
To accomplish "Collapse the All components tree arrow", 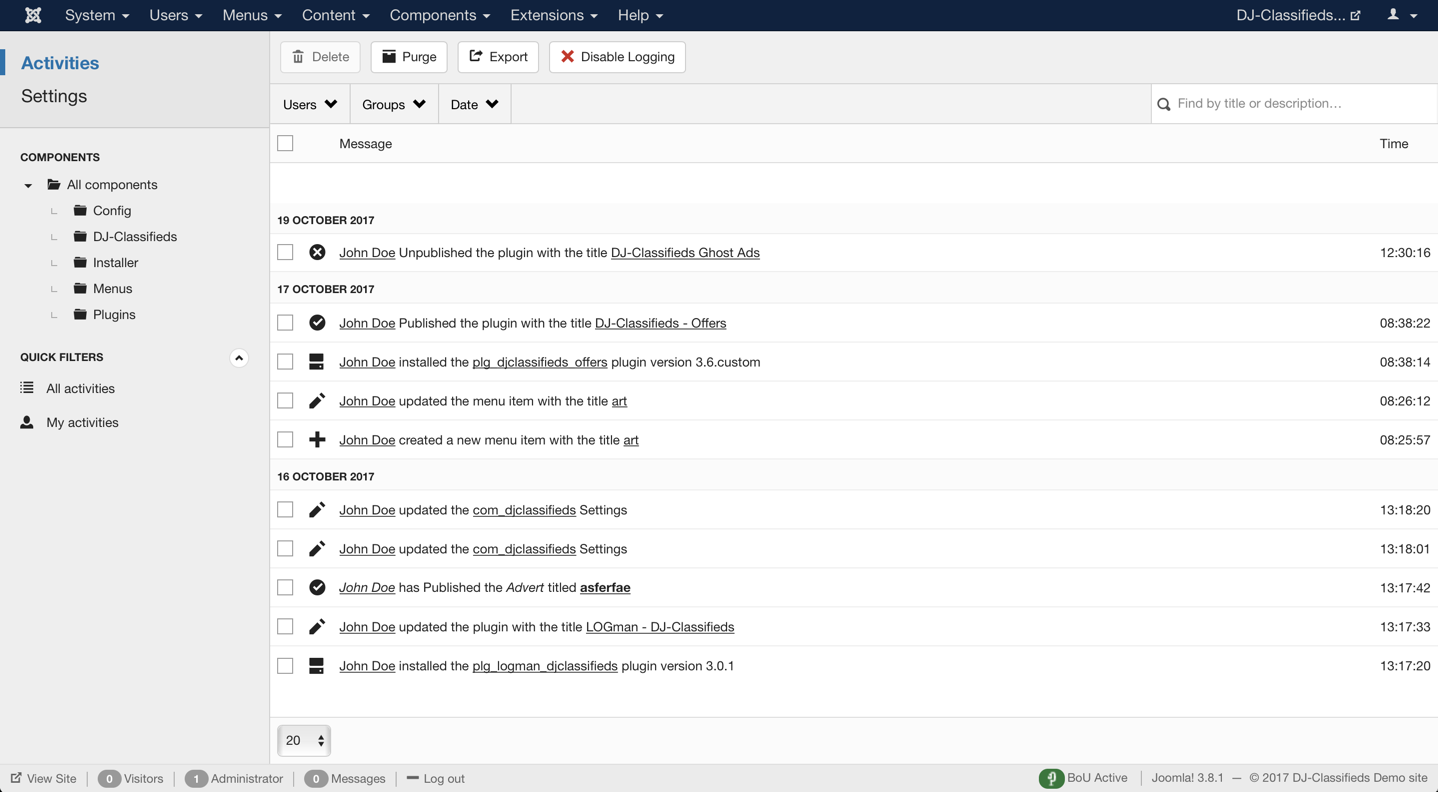I will point(28,185).
